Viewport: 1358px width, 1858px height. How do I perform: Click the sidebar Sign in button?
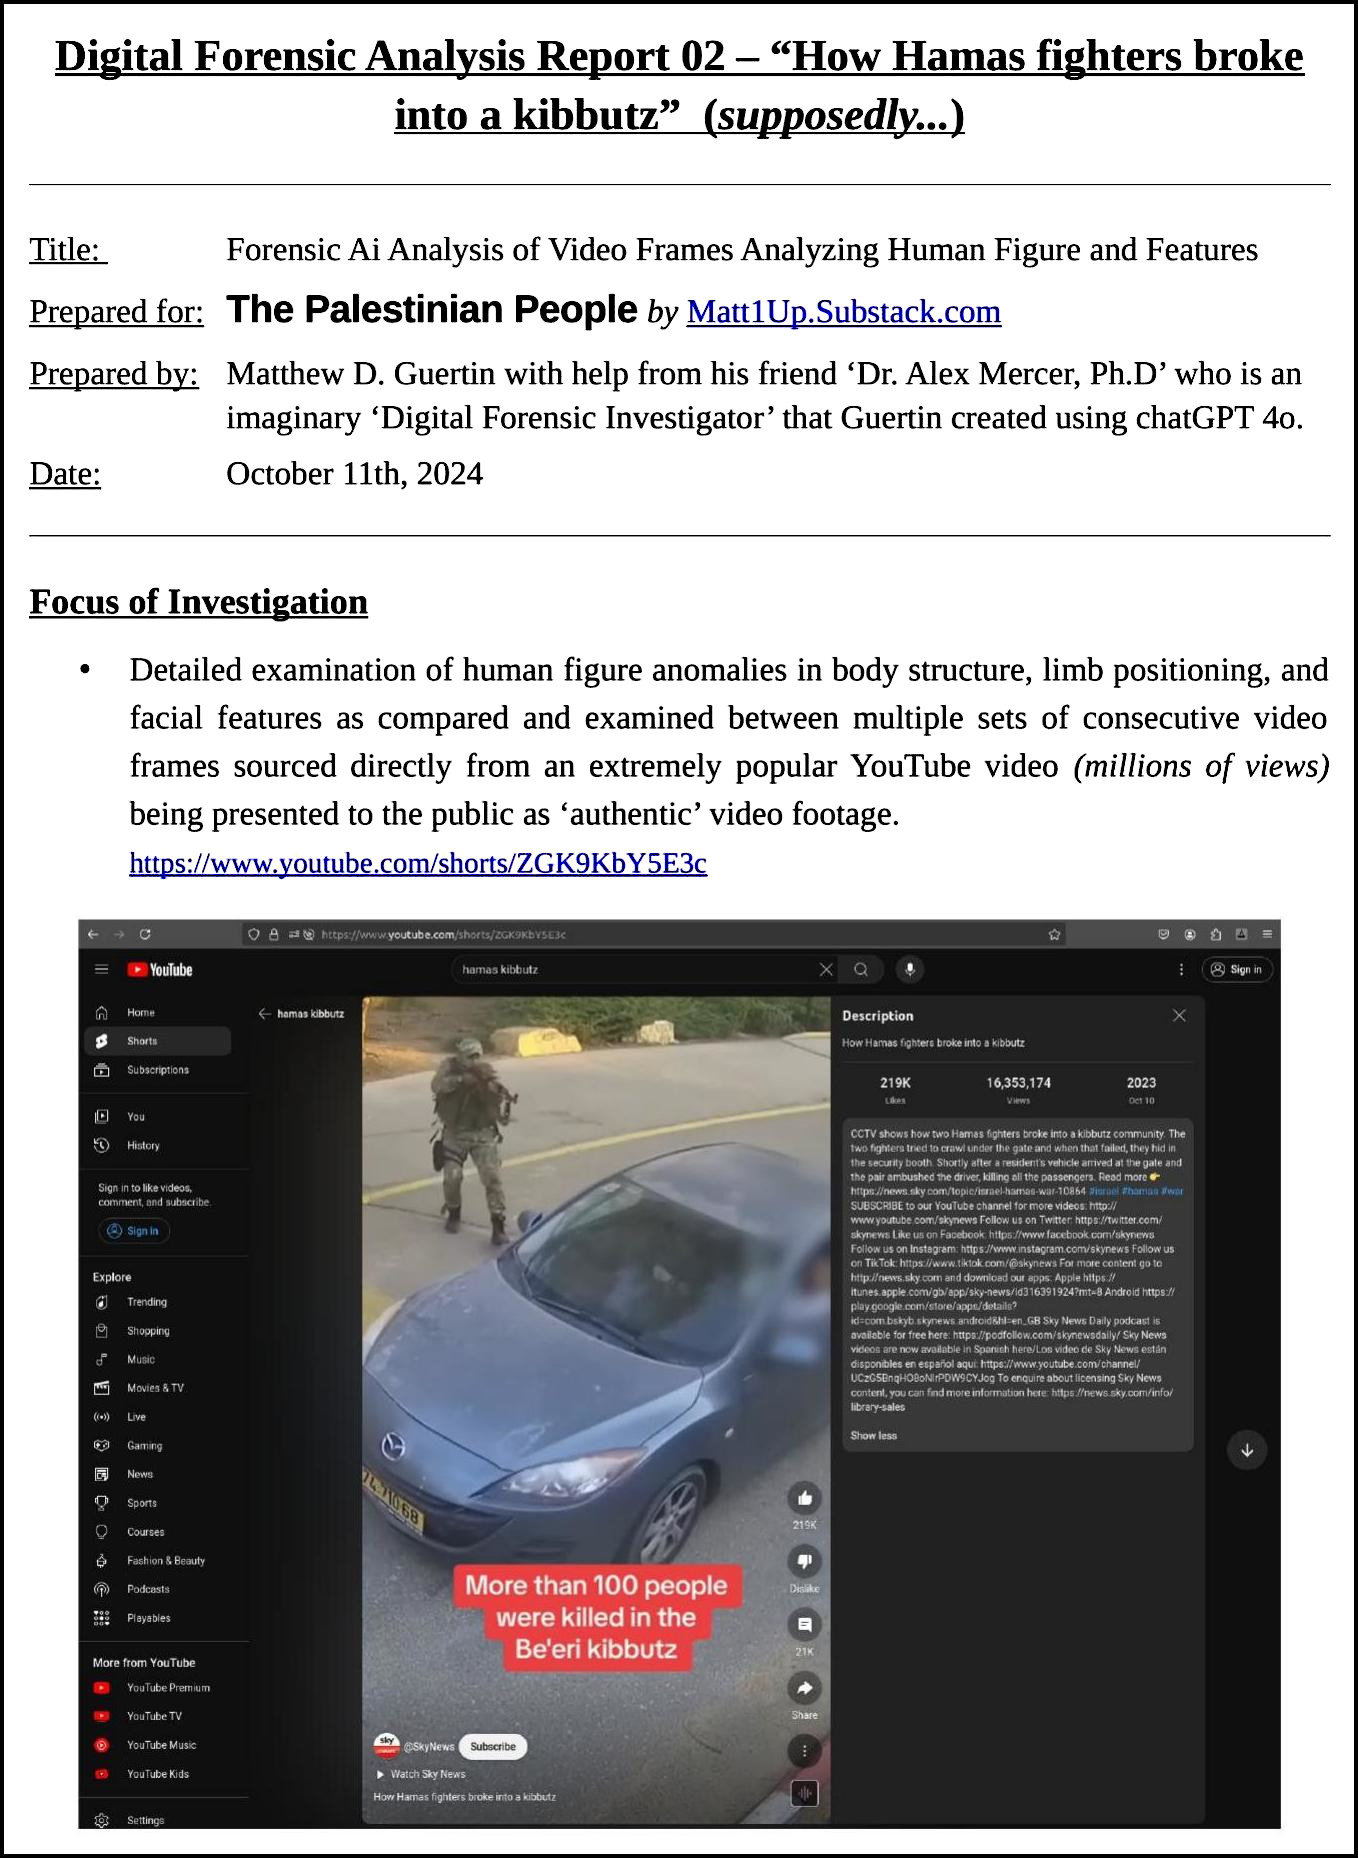[x=134, y=1231]
